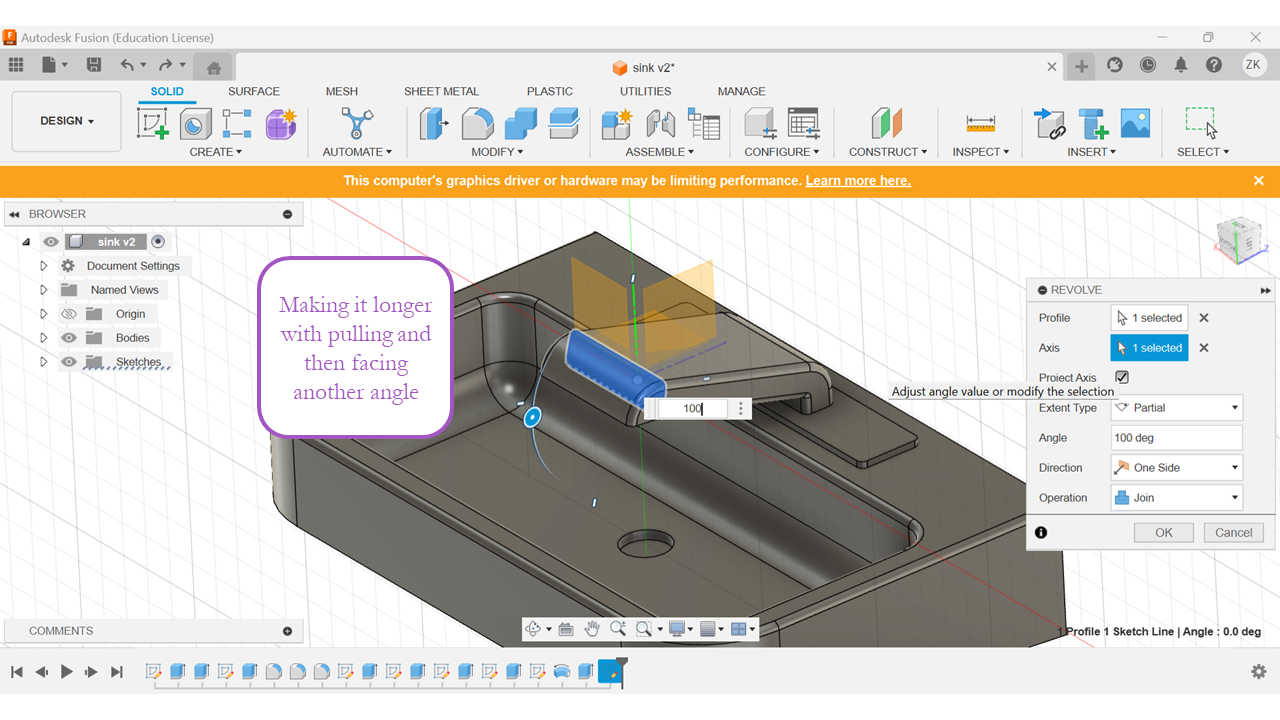Select the Create Sketch tool icon

152,124
